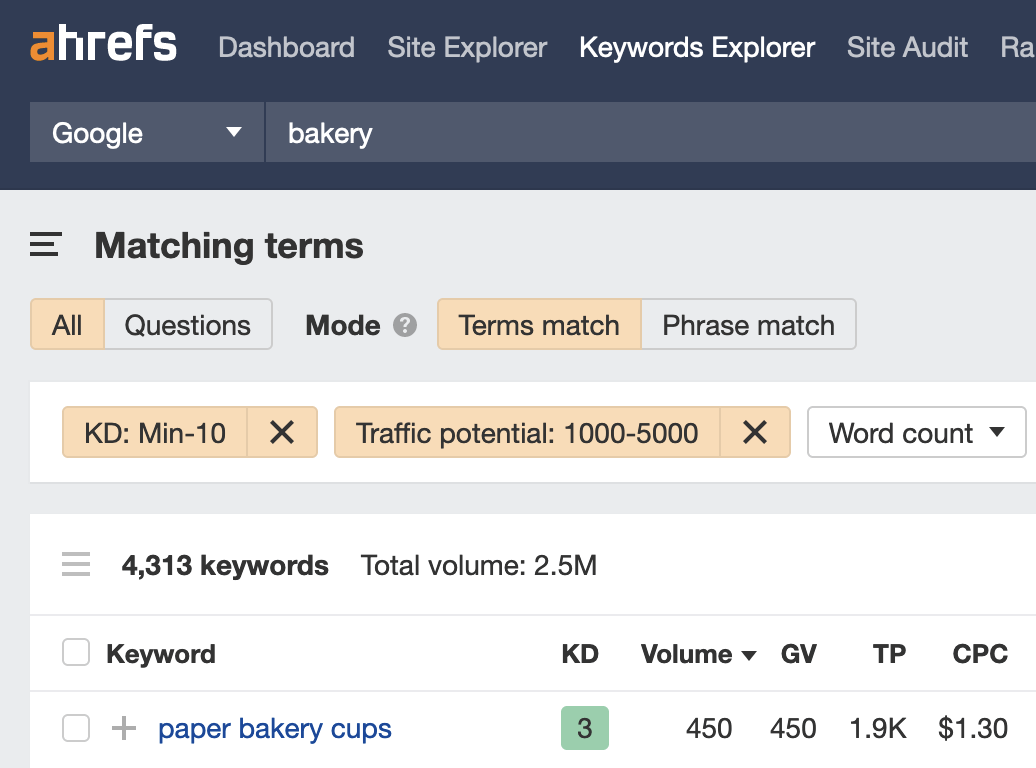Image resolution: width=1036 pixels, height=768 pixels.
Task: Click the green KD score badge
Action: coord(584,729)
